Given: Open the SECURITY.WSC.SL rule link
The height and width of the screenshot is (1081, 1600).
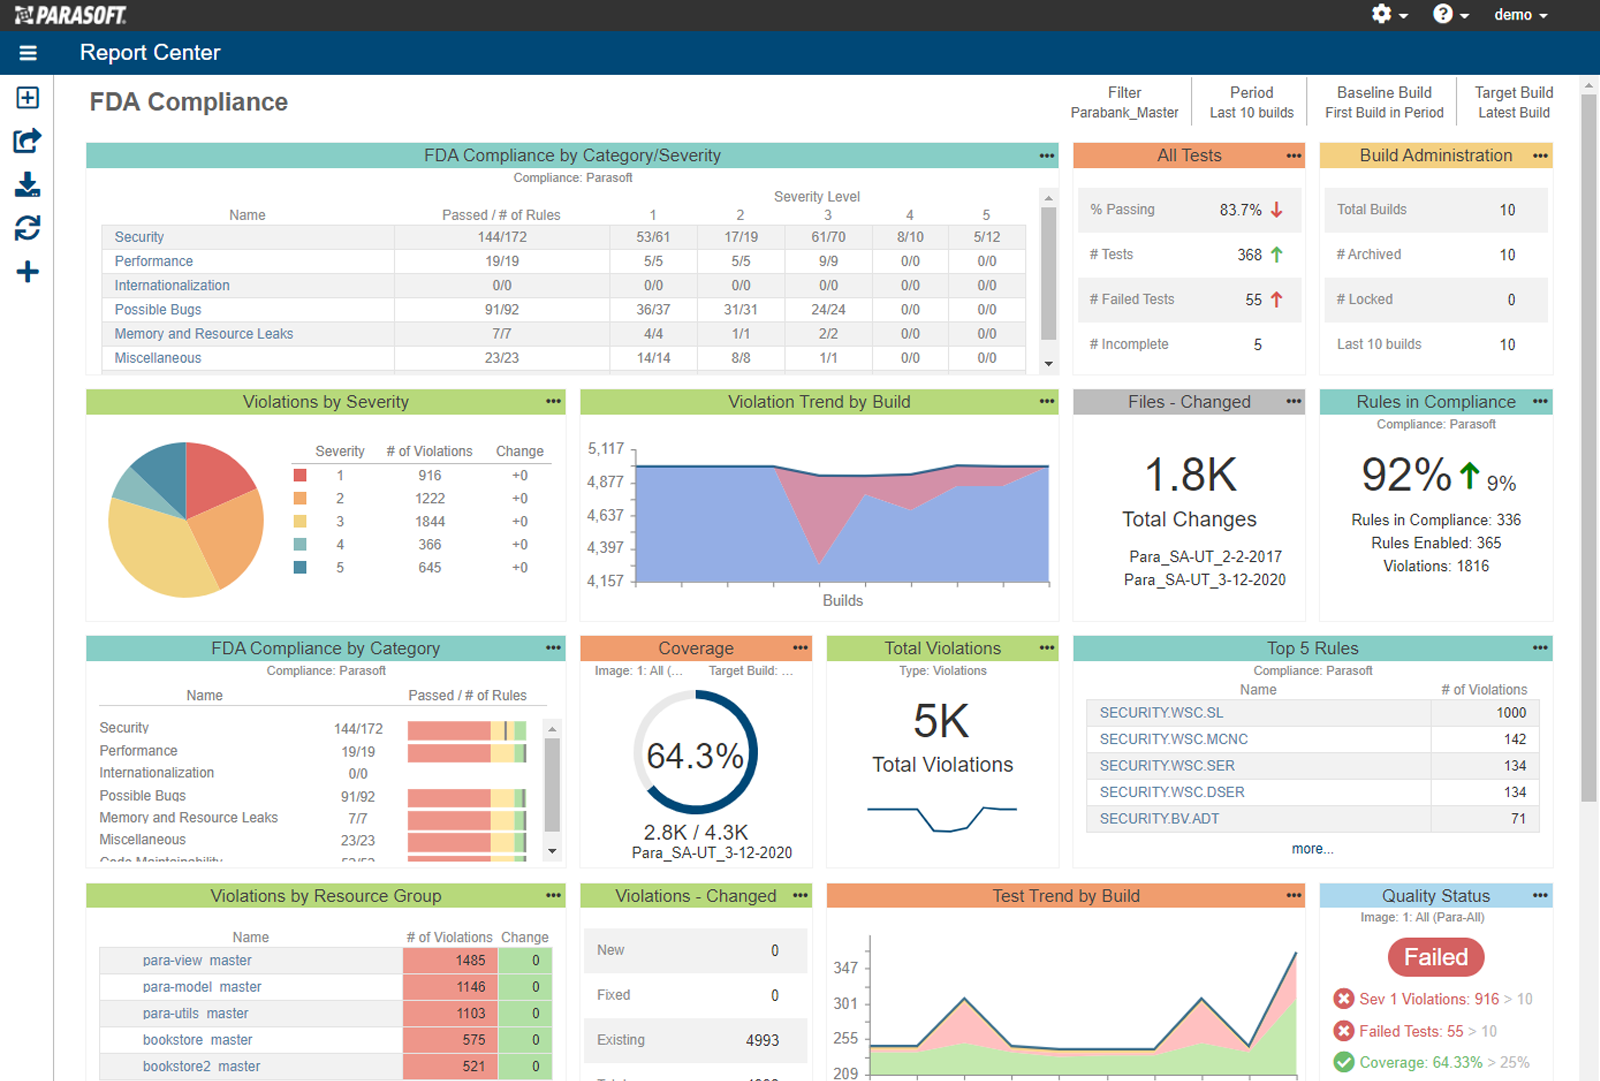Looking at the screenshot, I should (1161, 713).
